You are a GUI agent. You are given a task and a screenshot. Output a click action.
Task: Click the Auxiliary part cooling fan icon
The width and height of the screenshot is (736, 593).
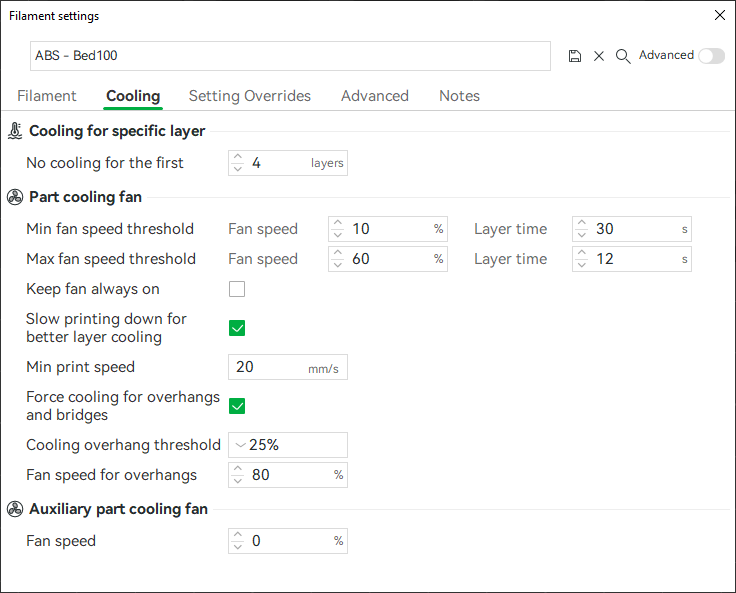click(15, 509)
